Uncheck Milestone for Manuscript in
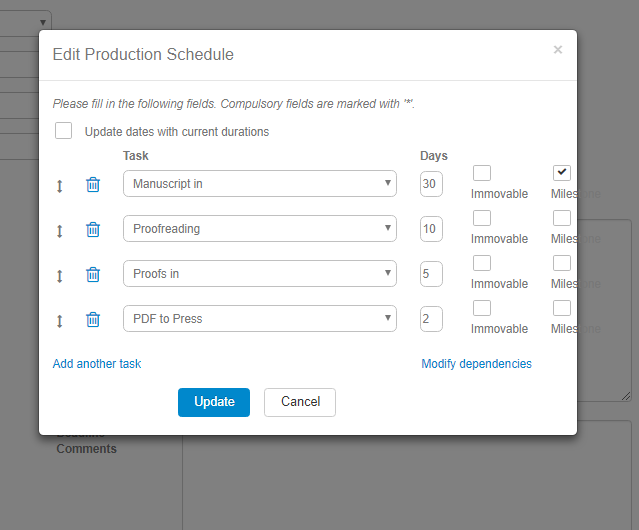The image size is (639, 530). point(562,173)
